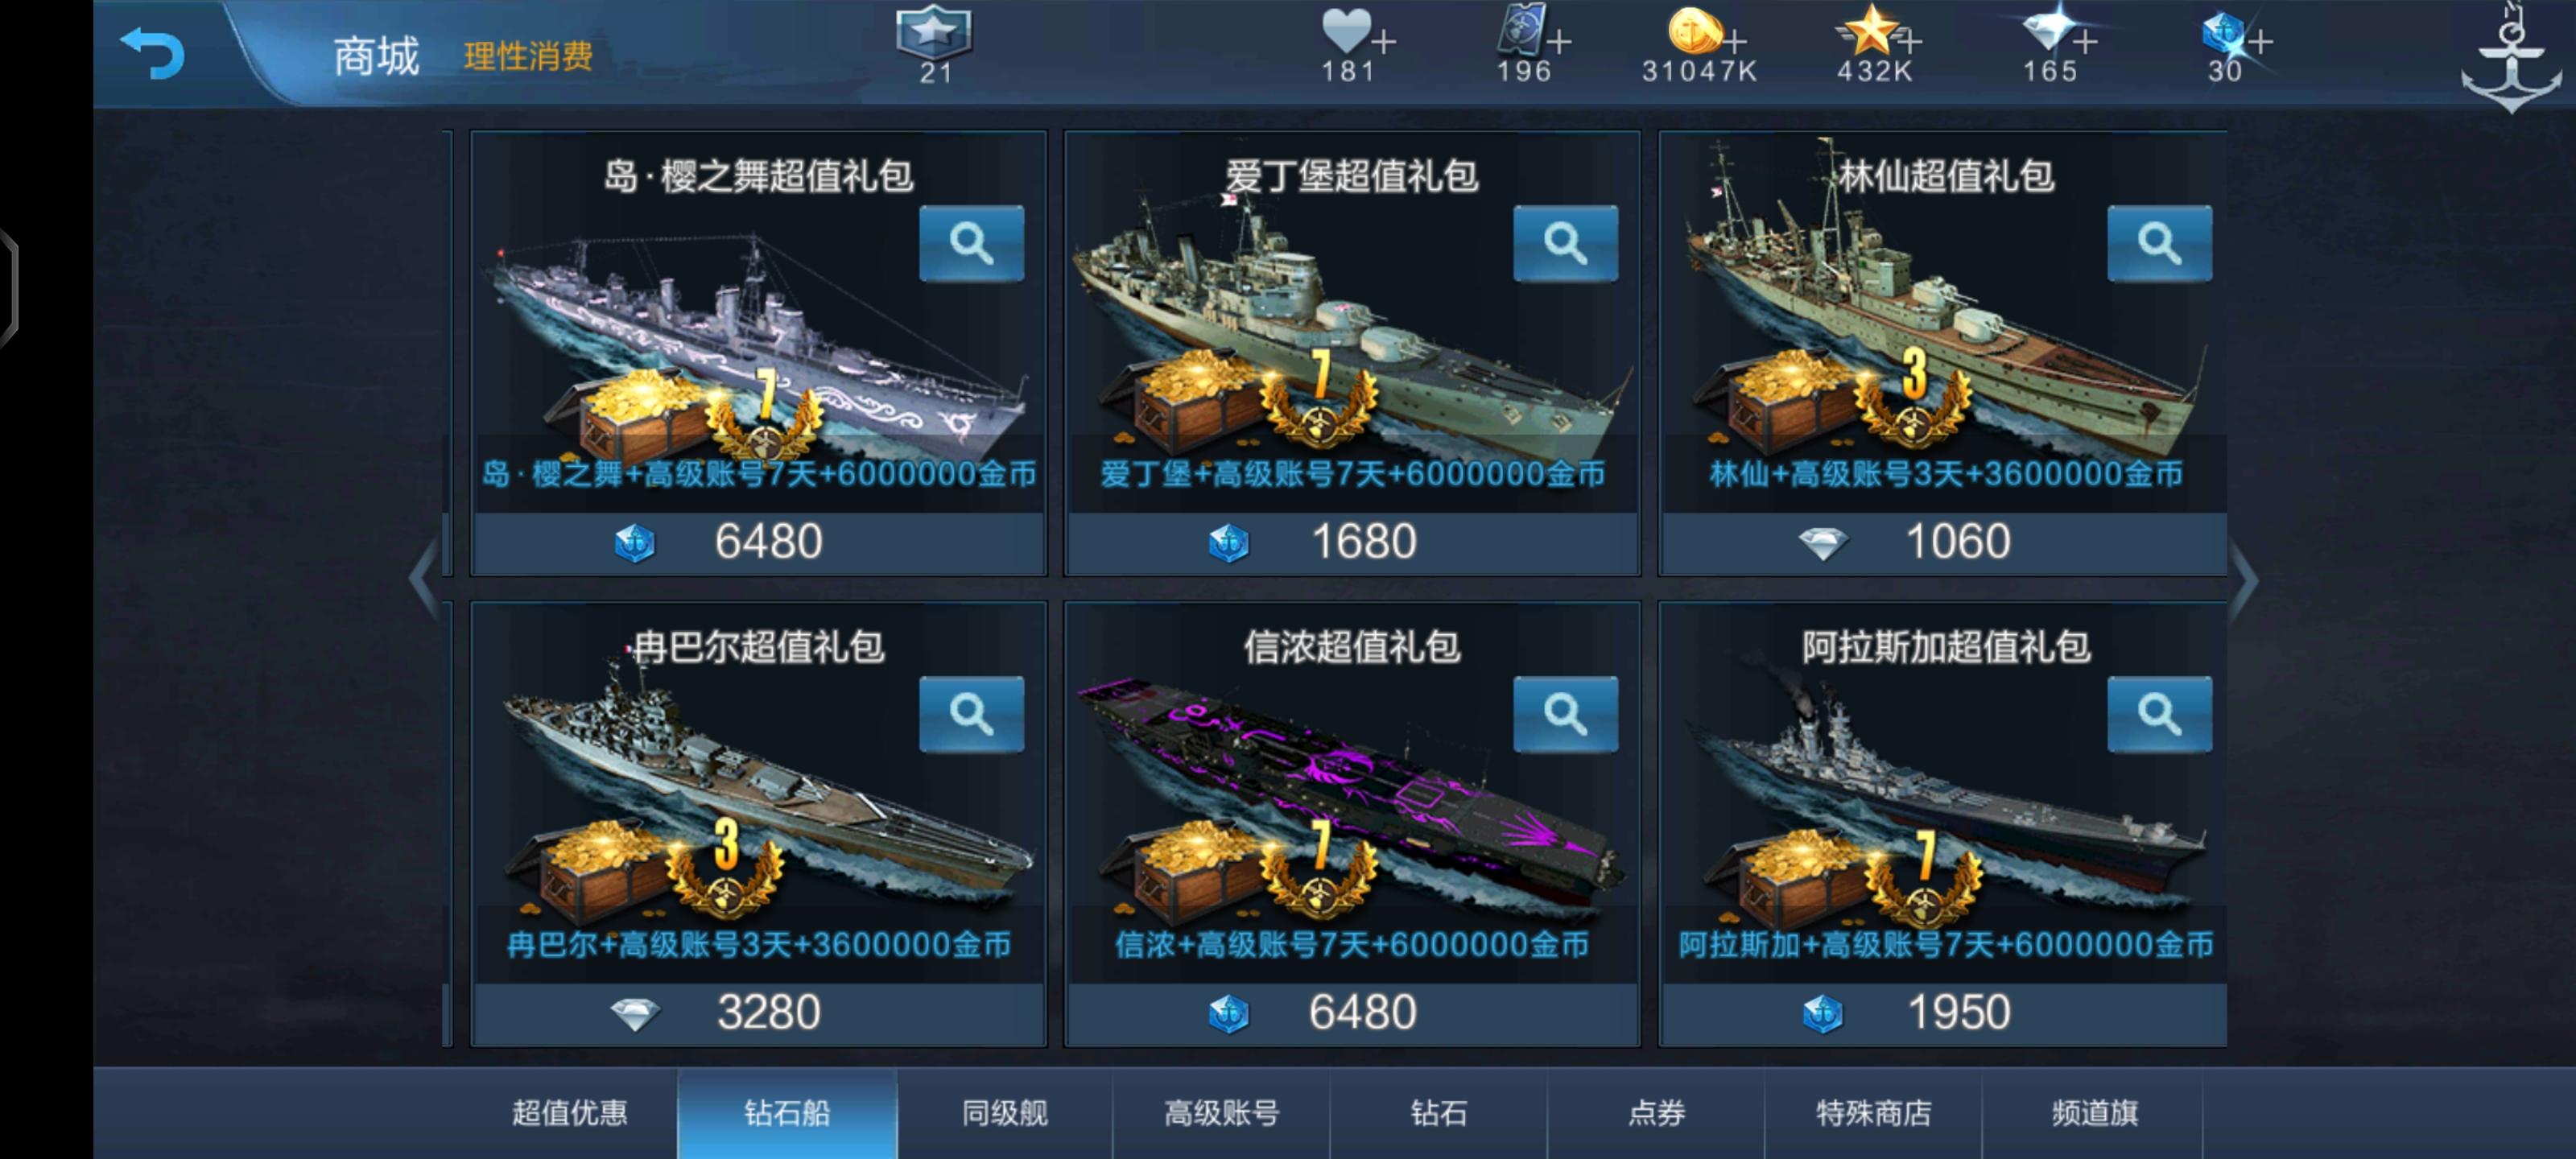
Task: Open the 特殊商店 tab
Action: [1873, 1113]
